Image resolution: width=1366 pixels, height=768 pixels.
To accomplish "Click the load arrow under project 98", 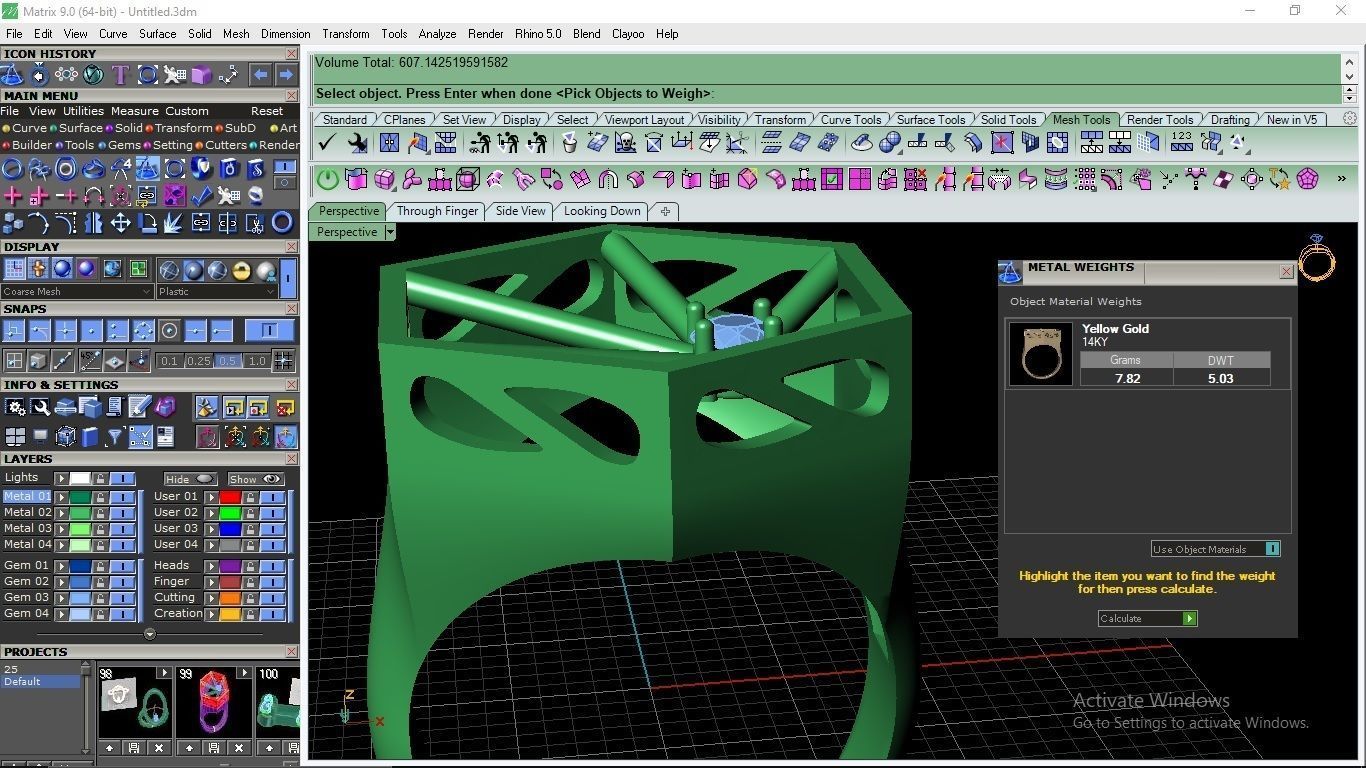I will pos(109,748).
